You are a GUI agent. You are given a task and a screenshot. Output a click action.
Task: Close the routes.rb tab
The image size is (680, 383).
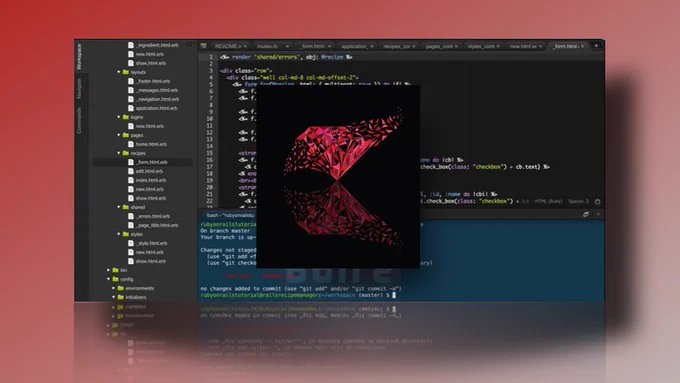(x=287, y=46)
